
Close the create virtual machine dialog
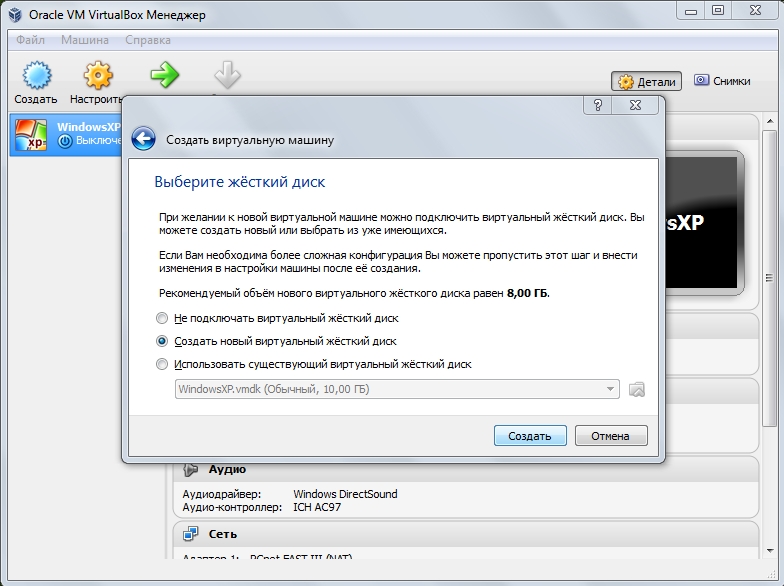[636, 106]
